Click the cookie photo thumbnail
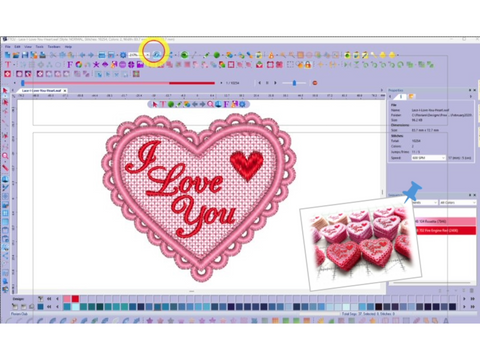The height and width of the screenshot is (360, 480). coord(361,243)
